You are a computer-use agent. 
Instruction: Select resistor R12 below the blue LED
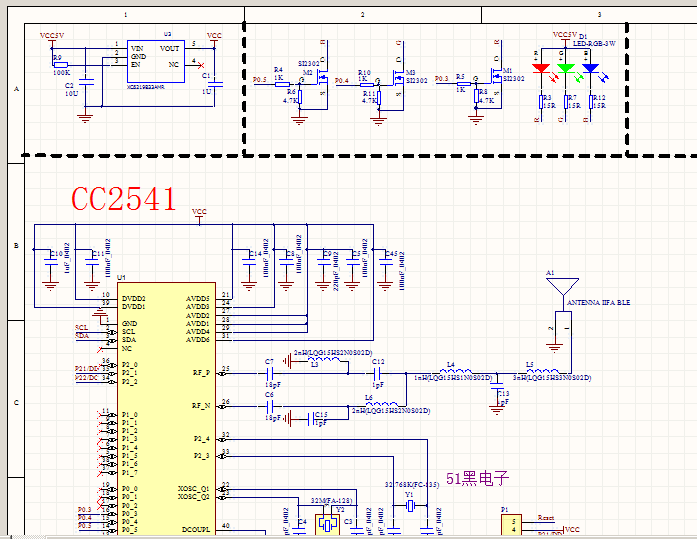click(x=591, y=102)
